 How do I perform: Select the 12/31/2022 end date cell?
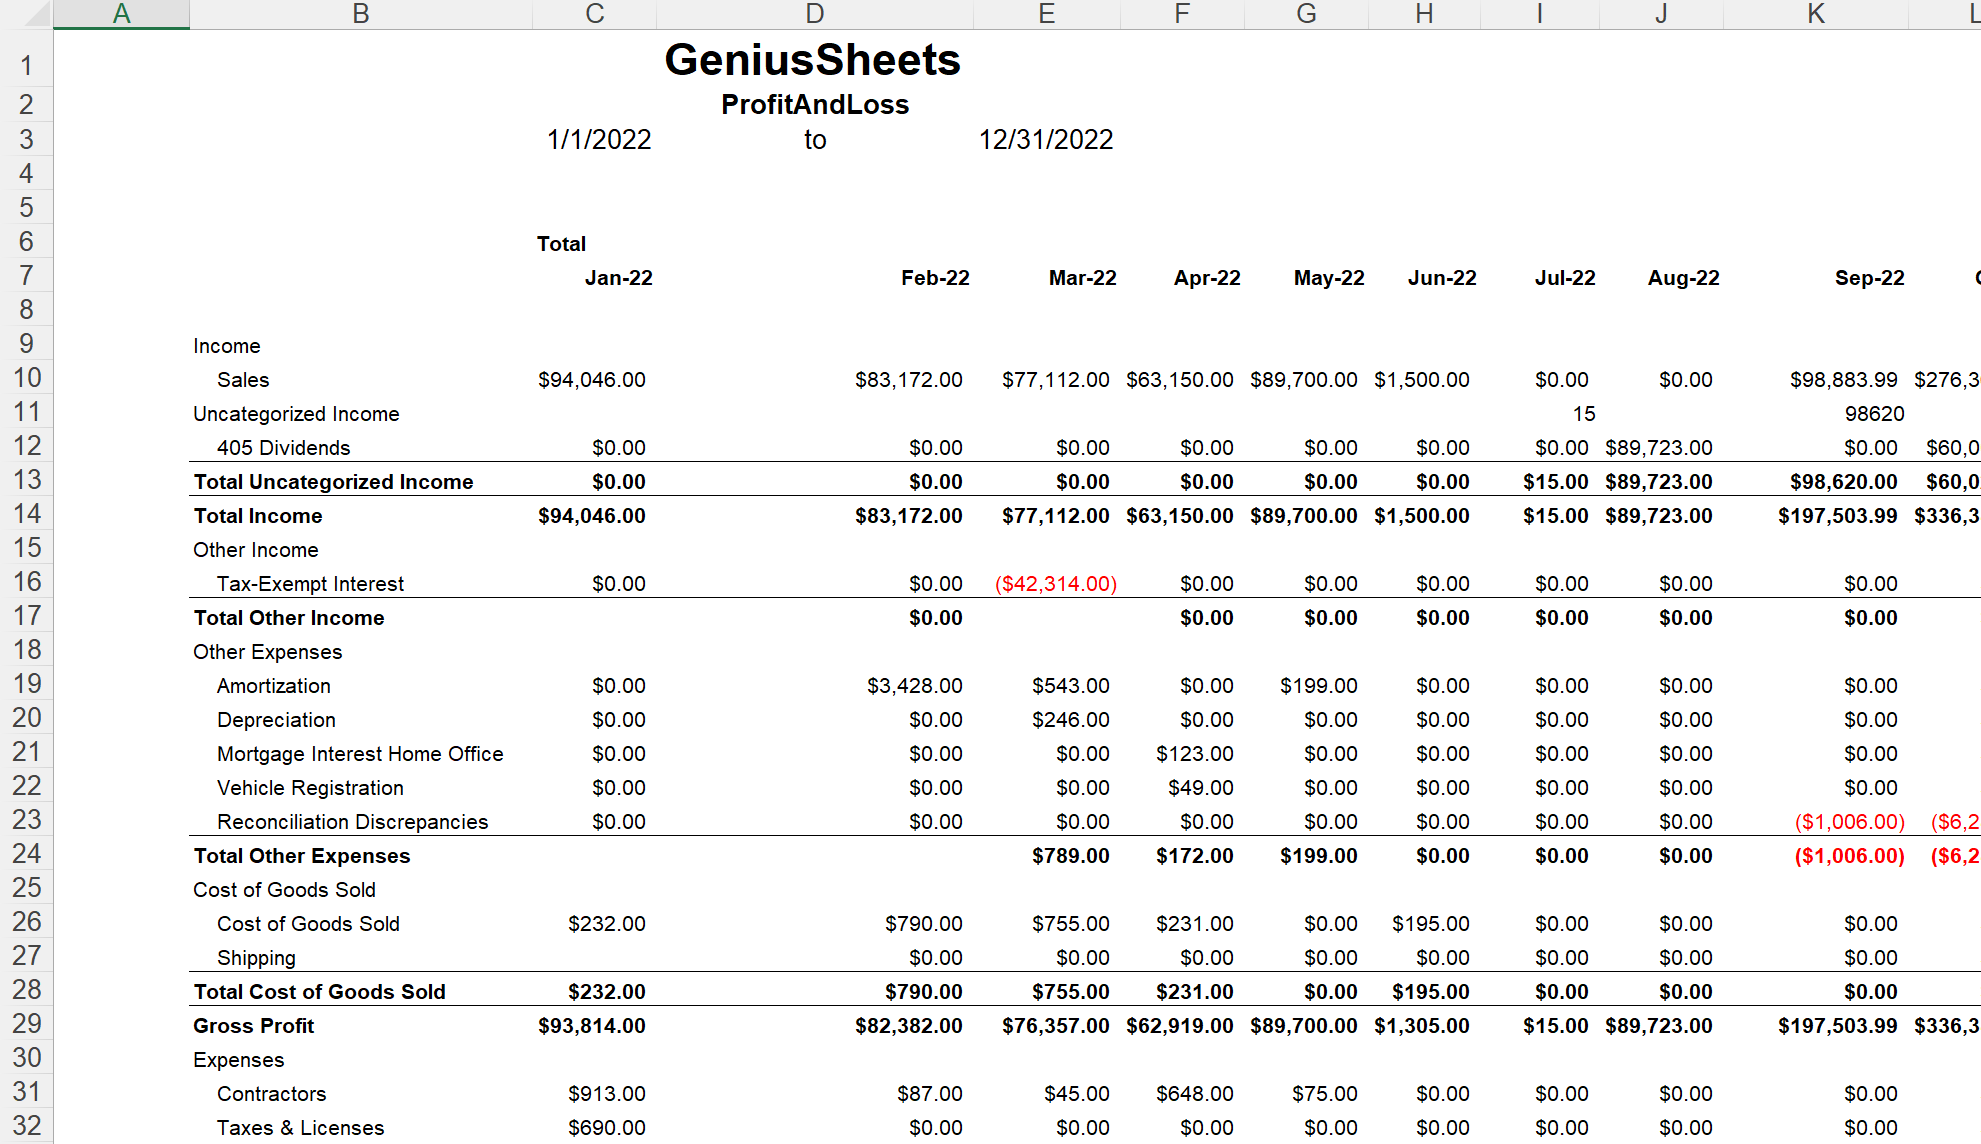tap(1045, 140)
